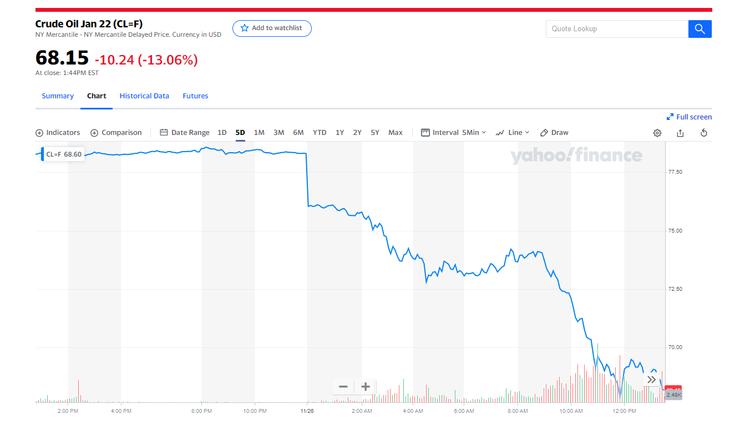
Task: Click the blue search magnifier button
Action: [700, 29]
